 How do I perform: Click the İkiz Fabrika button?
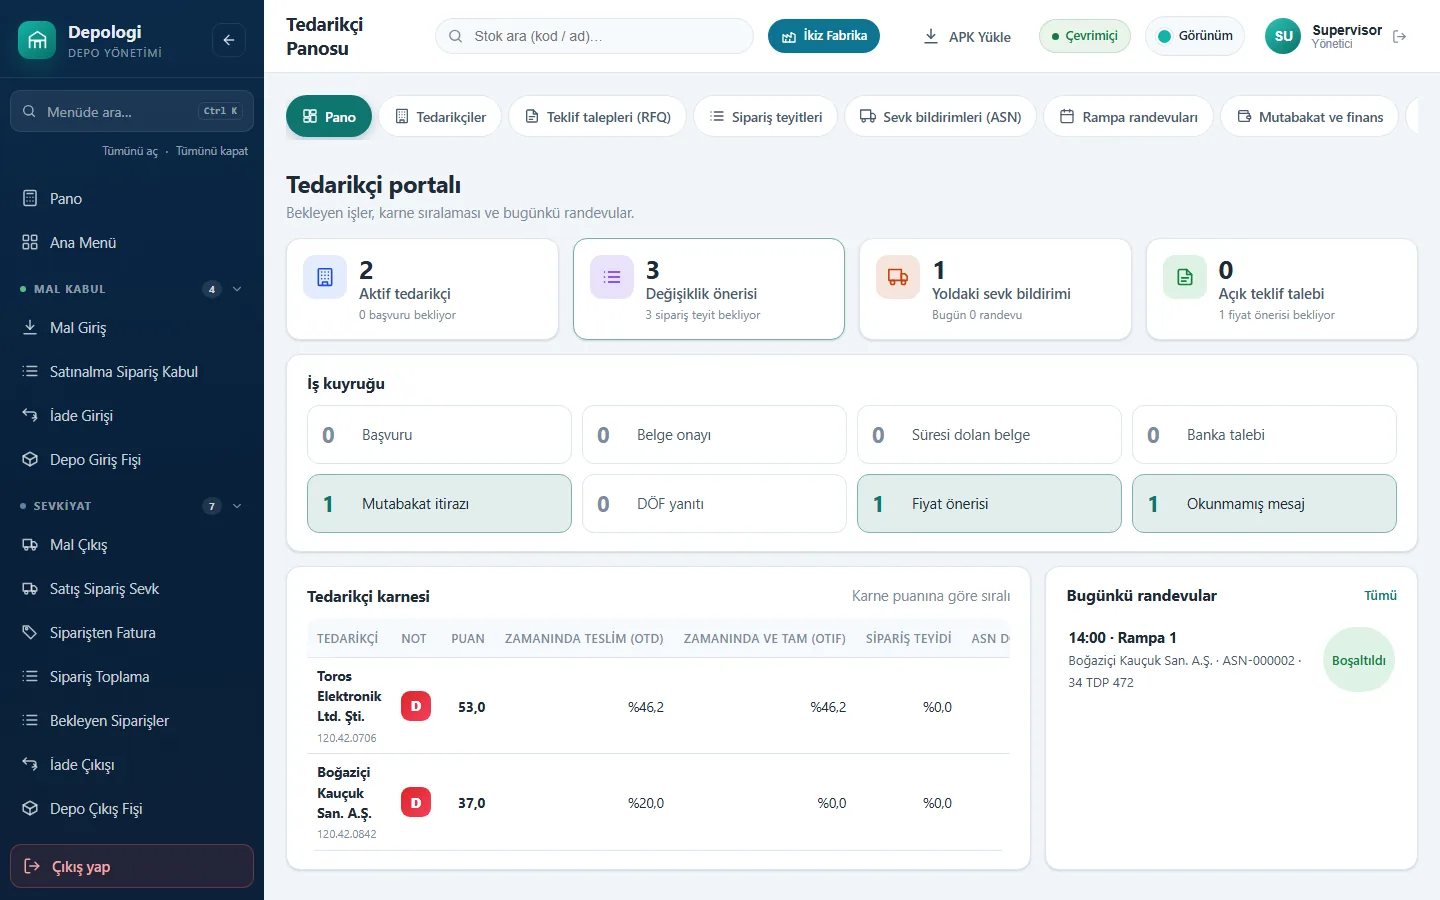point(824,36)
